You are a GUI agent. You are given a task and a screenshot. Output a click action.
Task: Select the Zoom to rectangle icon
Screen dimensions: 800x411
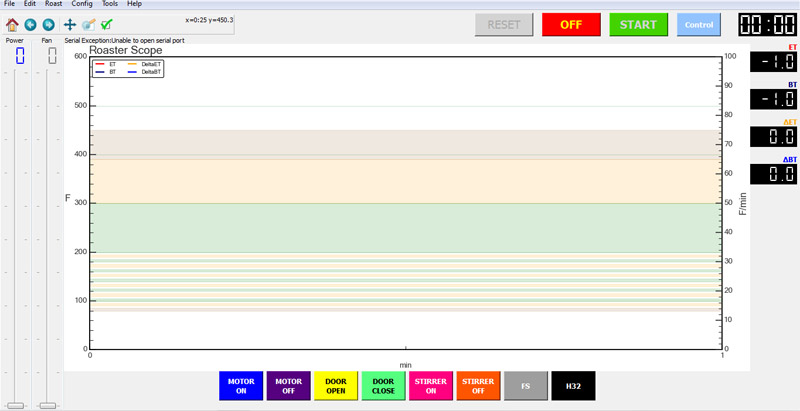point(89,24)
